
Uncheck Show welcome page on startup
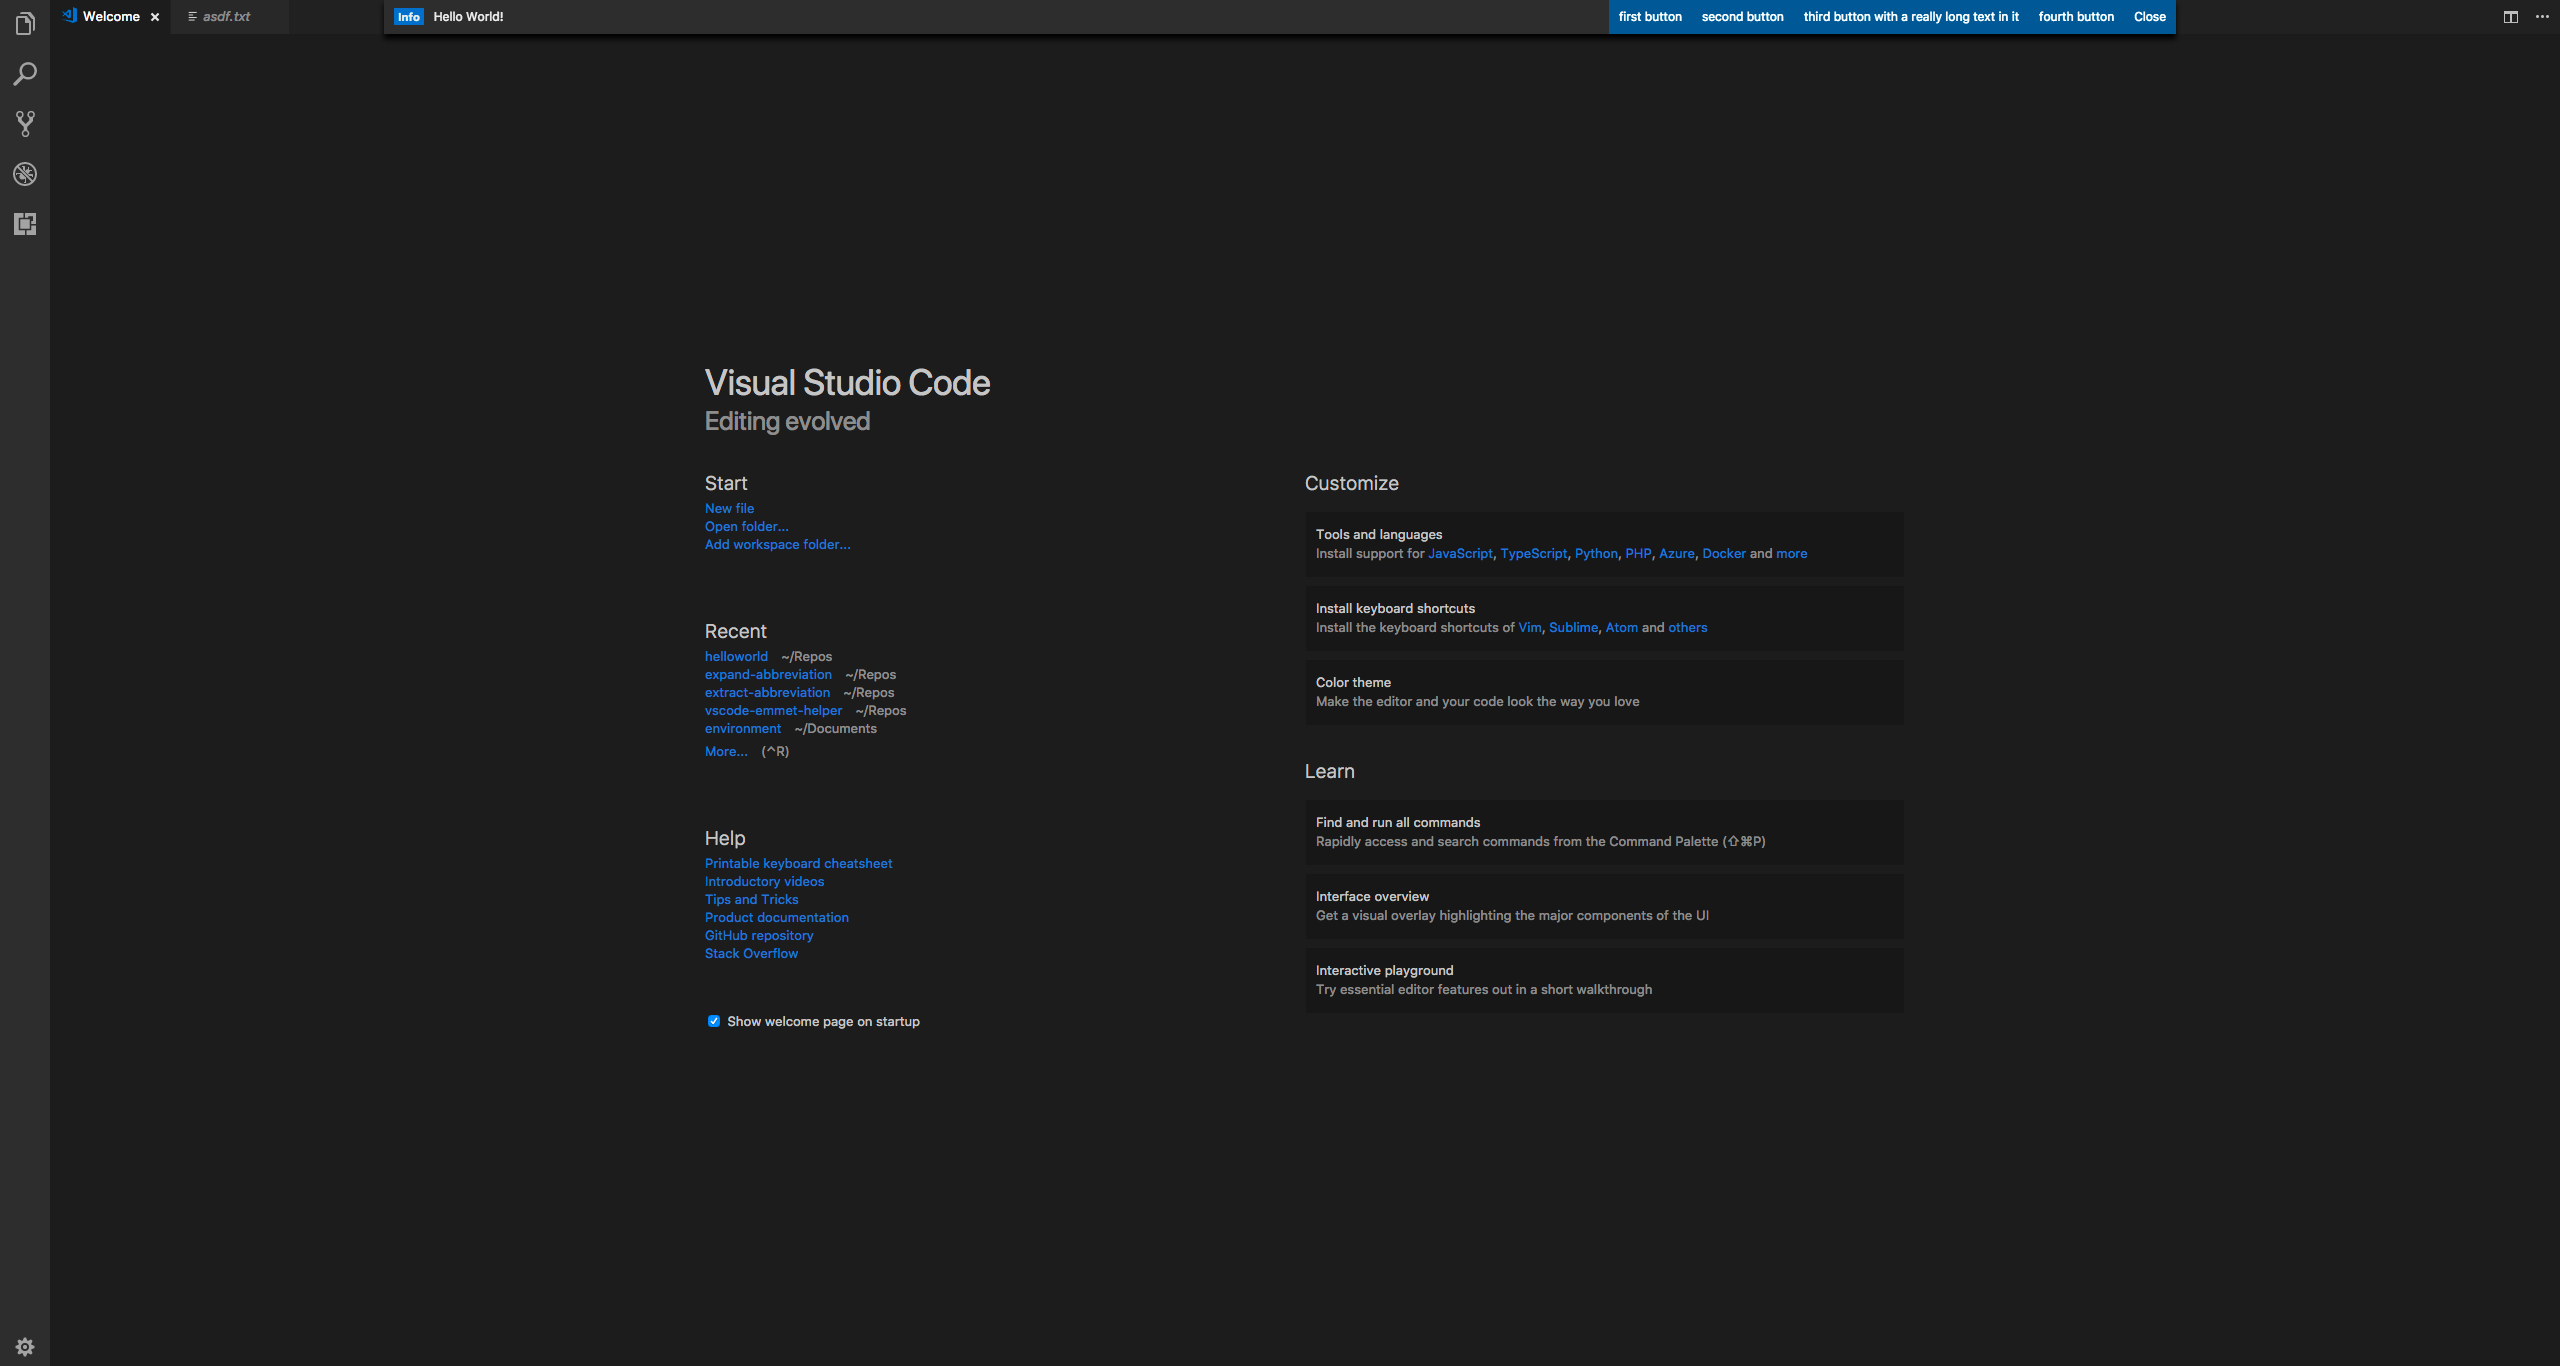point(714,1021)
